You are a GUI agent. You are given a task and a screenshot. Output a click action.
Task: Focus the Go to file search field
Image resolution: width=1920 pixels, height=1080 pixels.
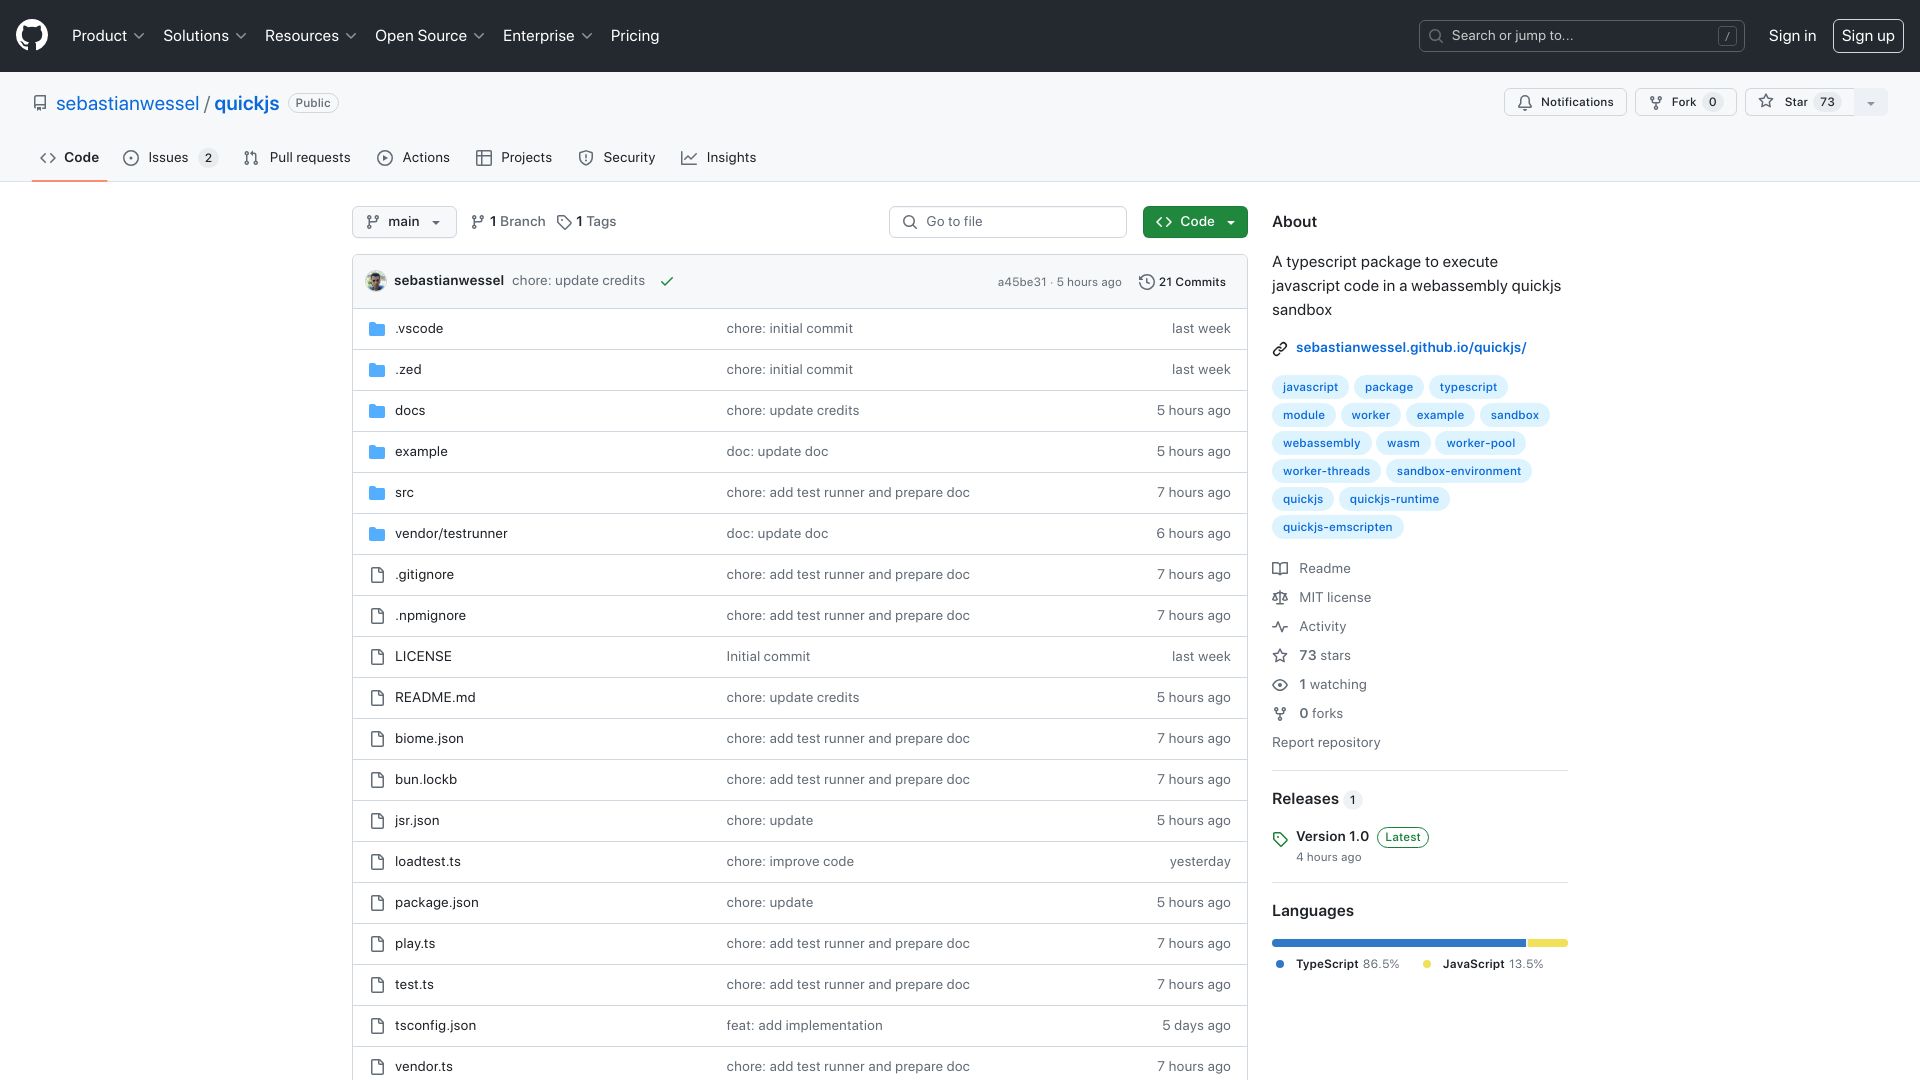[x=1007, y=222]
